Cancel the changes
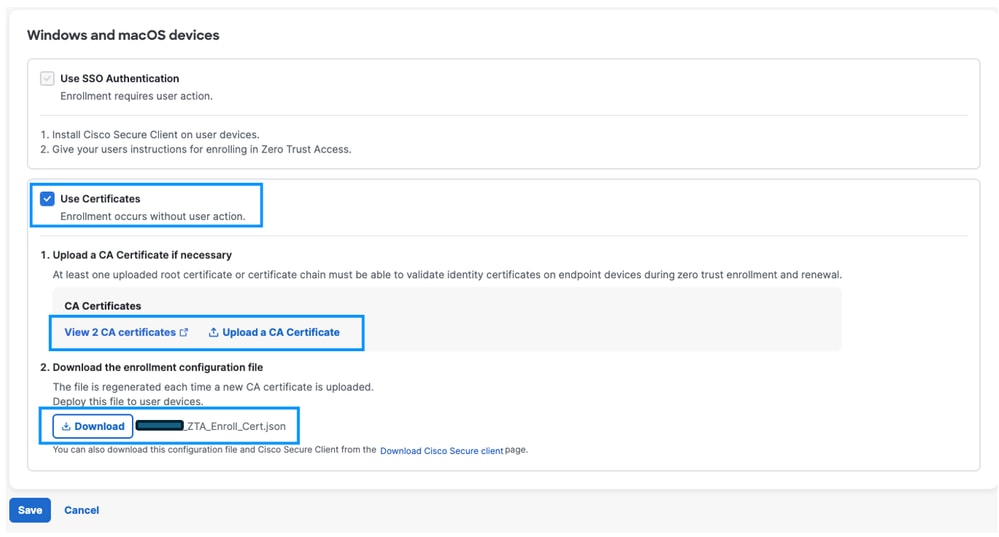The image size is (999, 537). pos(82,510)
